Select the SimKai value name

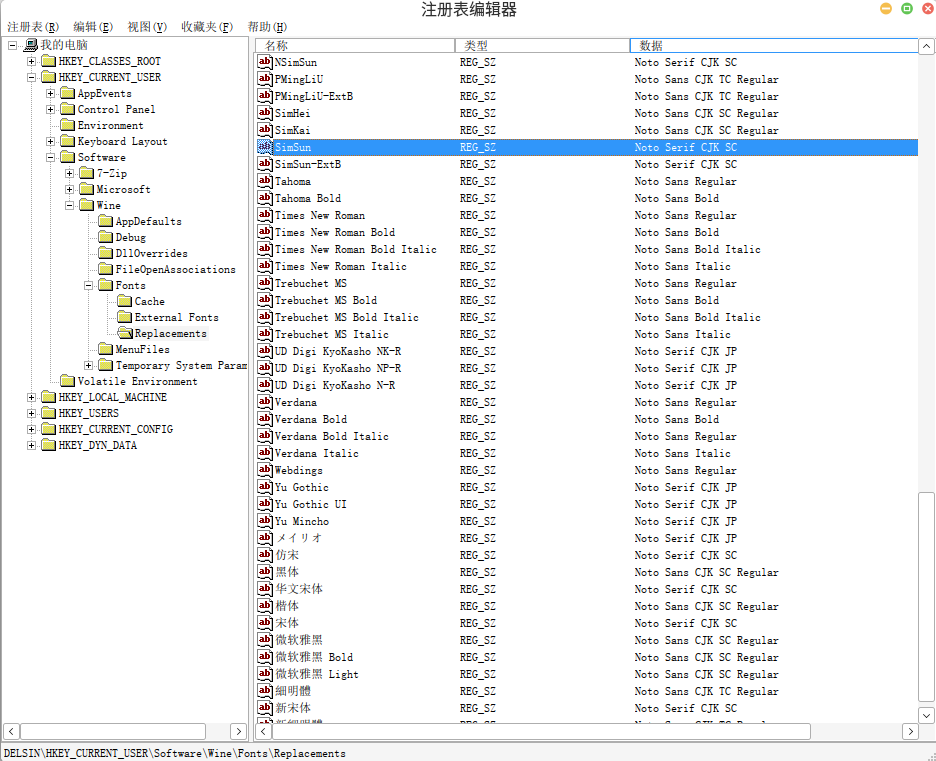point(292,130)
